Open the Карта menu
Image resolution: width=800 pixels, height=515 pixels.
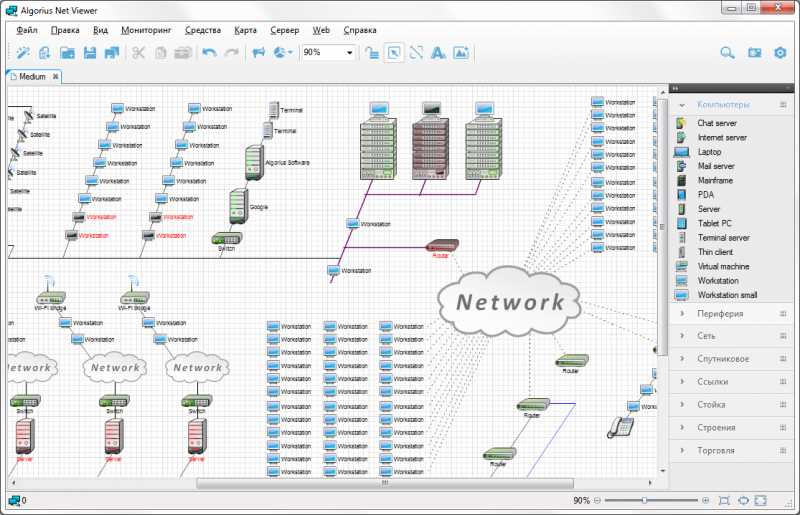pyautogui.click(x=245, y=30)
